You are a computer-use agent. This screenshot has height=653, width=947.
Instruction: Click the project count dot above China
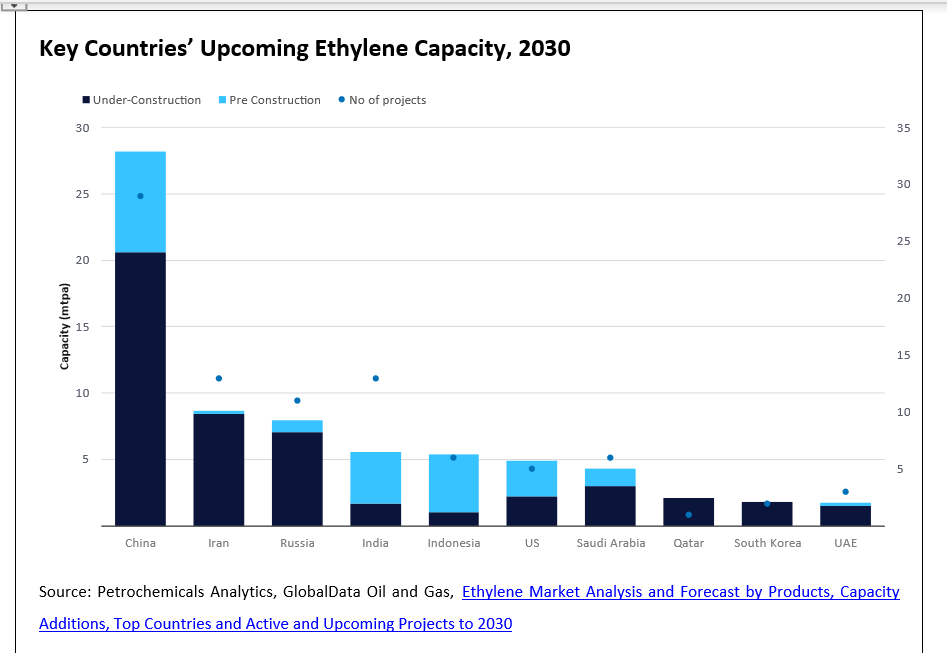coord(140,196)
